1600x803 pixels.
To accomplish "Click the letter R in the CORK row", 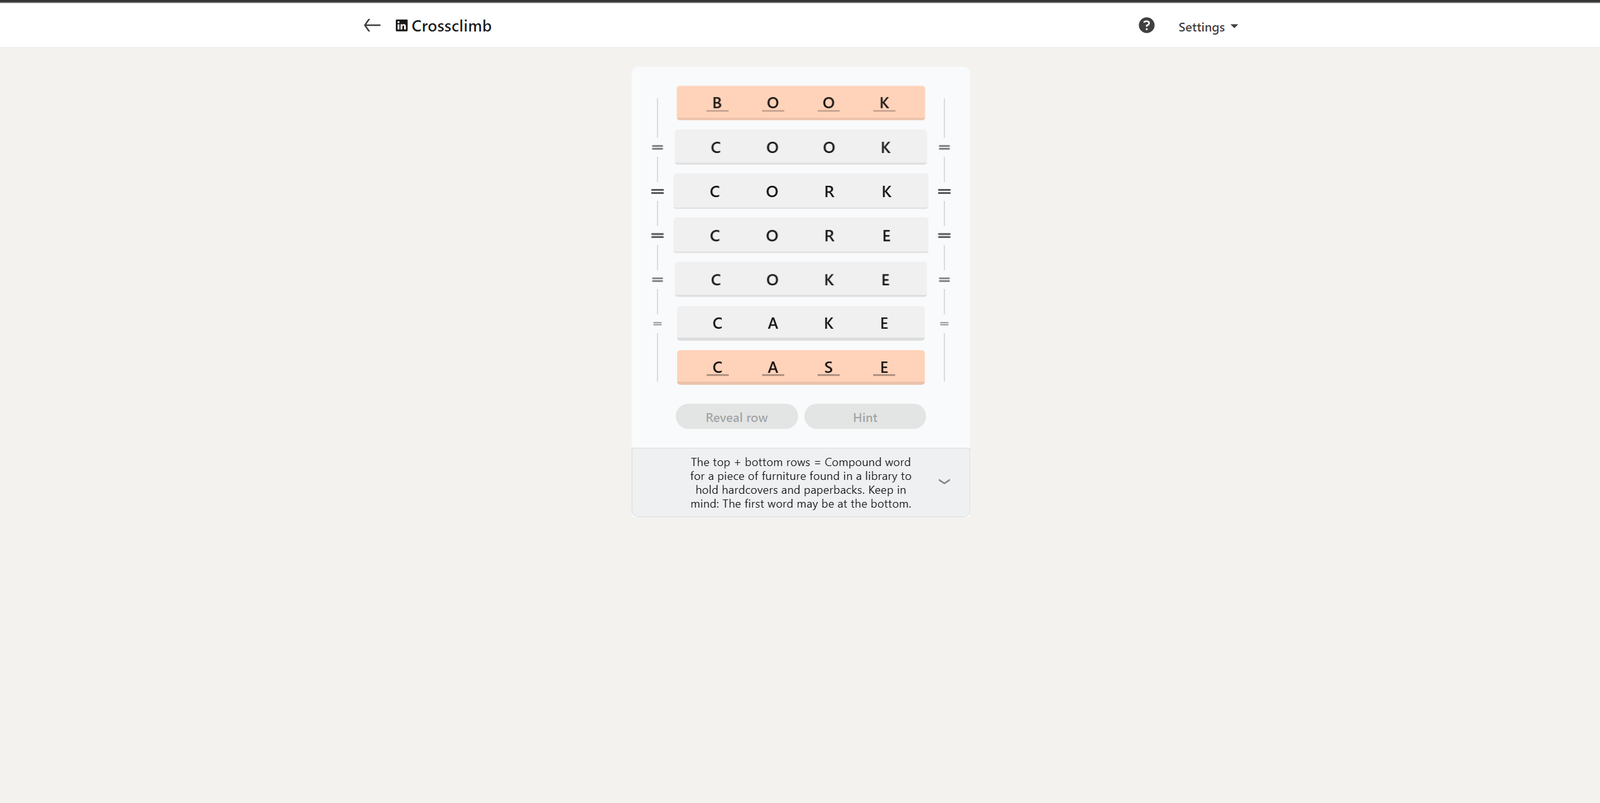I will tap(829, 192).
